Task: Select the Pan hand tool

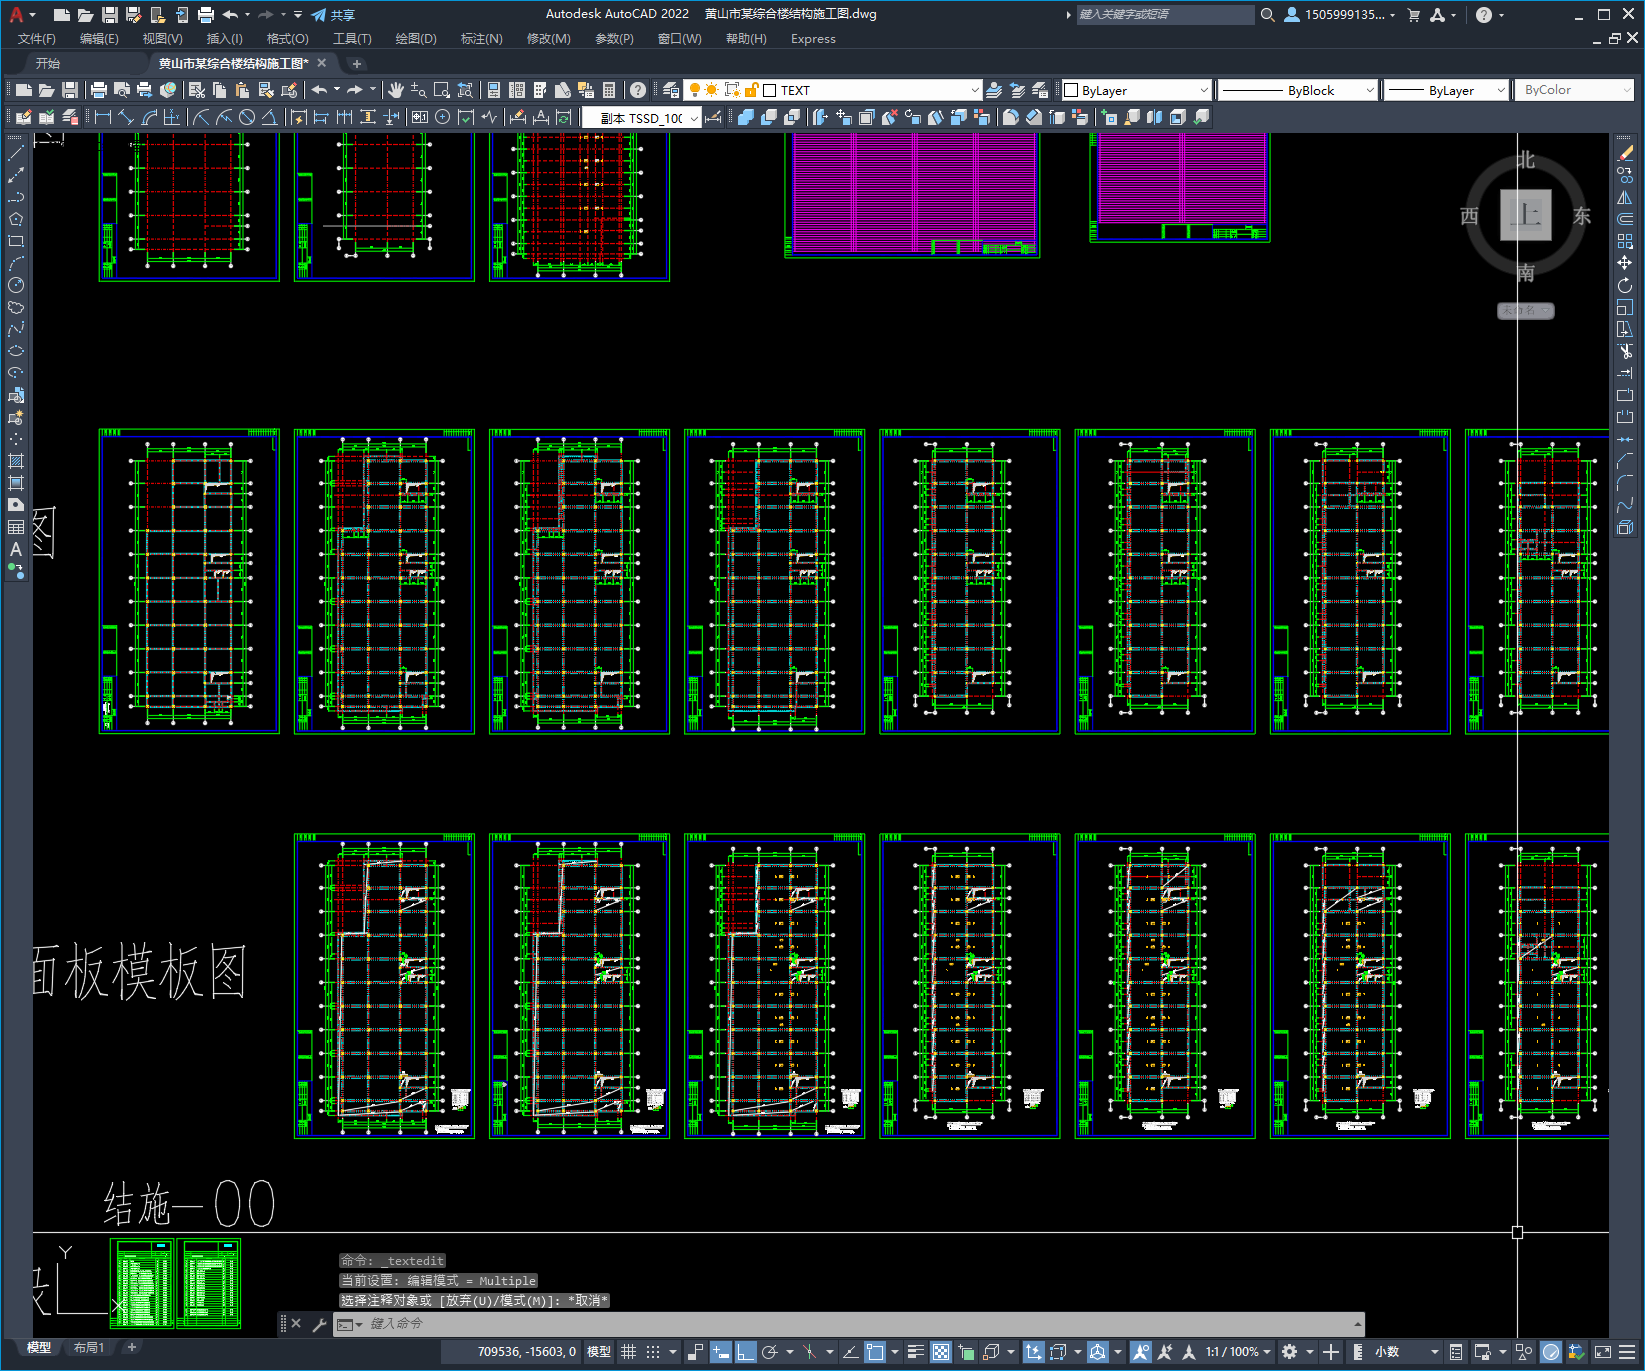Action: point(396,90)
